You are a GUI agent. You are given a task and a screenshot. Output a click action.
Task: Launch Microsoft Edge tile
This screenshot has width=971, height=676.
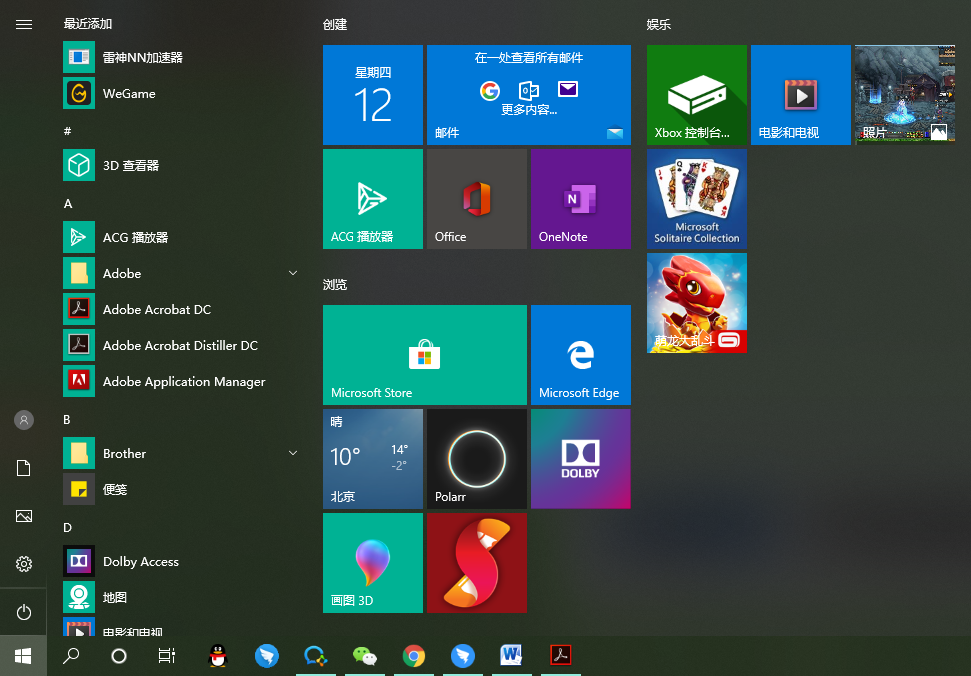pos(580,355)
